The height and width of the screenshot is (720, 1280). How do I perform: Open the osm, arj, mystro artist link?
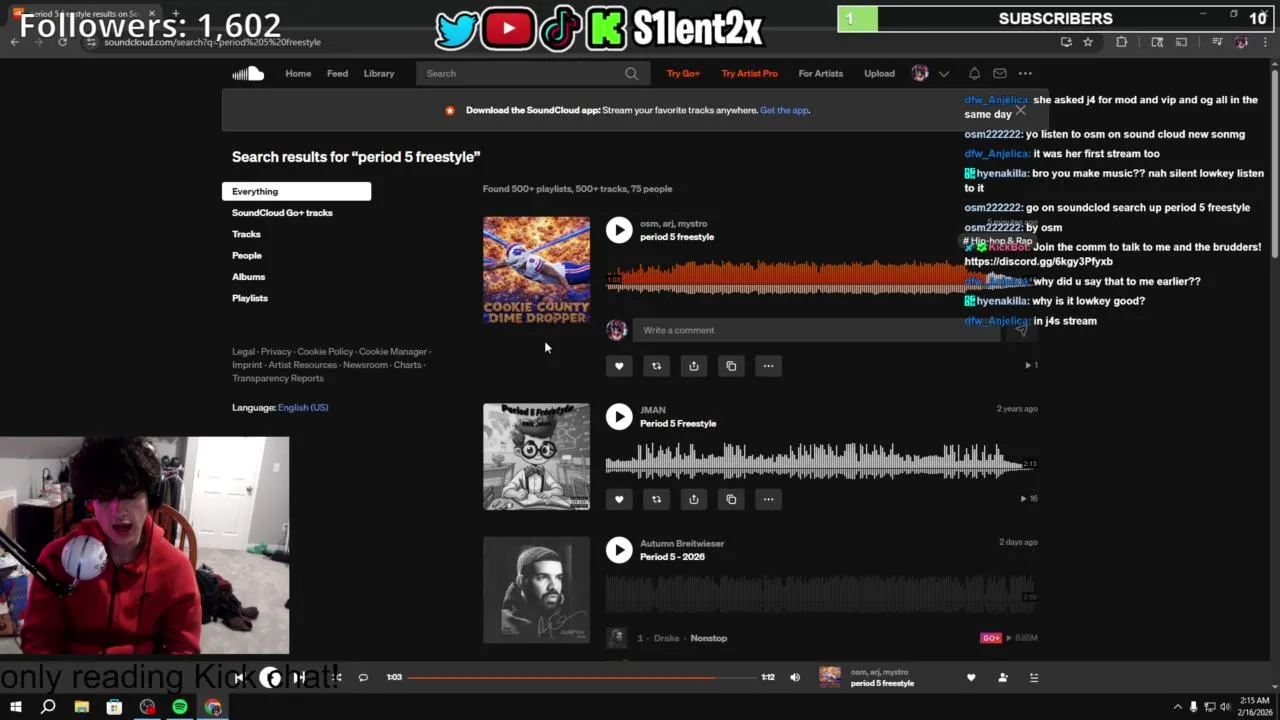(x=673, y=224)
